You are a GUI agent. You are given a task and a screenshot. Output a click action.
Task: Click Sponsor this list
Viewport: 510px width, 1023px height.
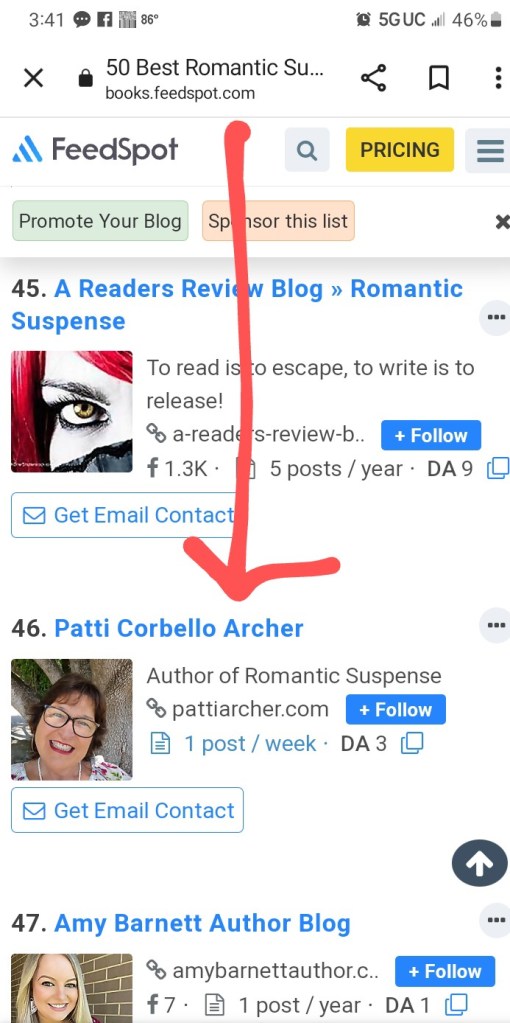278,221
